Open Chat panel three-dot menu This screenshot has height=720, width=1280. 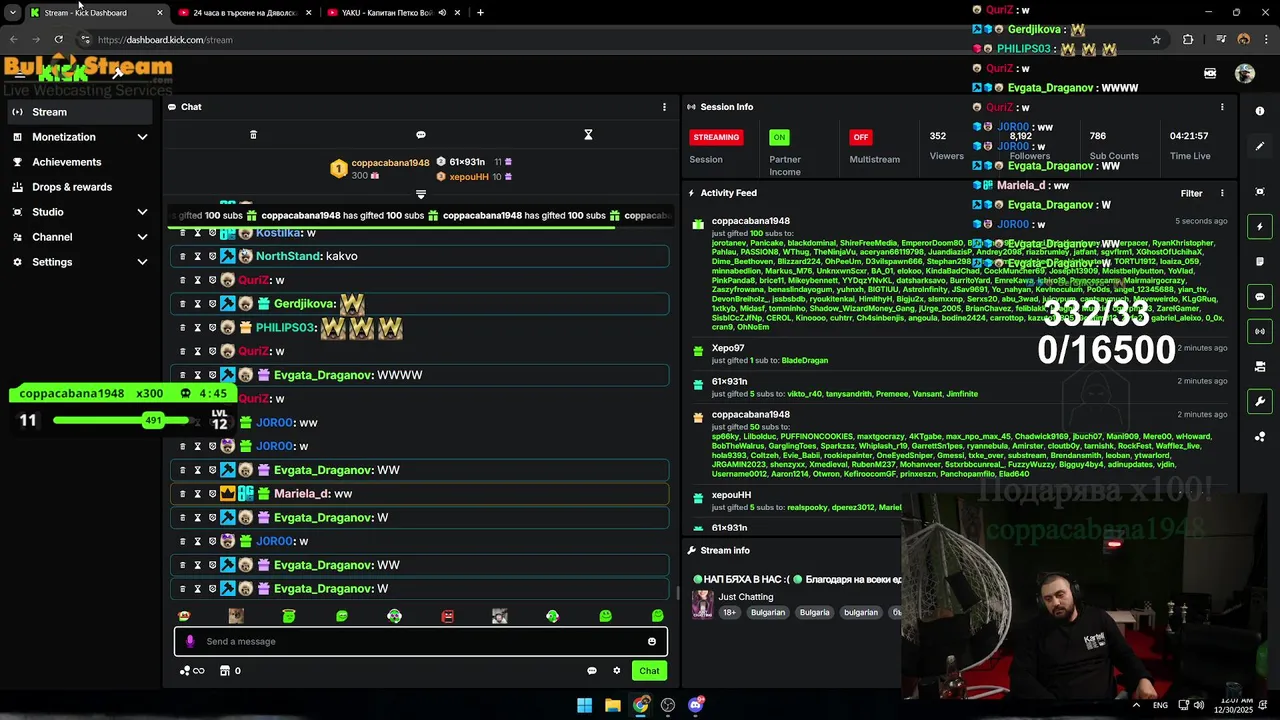coord(664,107)
